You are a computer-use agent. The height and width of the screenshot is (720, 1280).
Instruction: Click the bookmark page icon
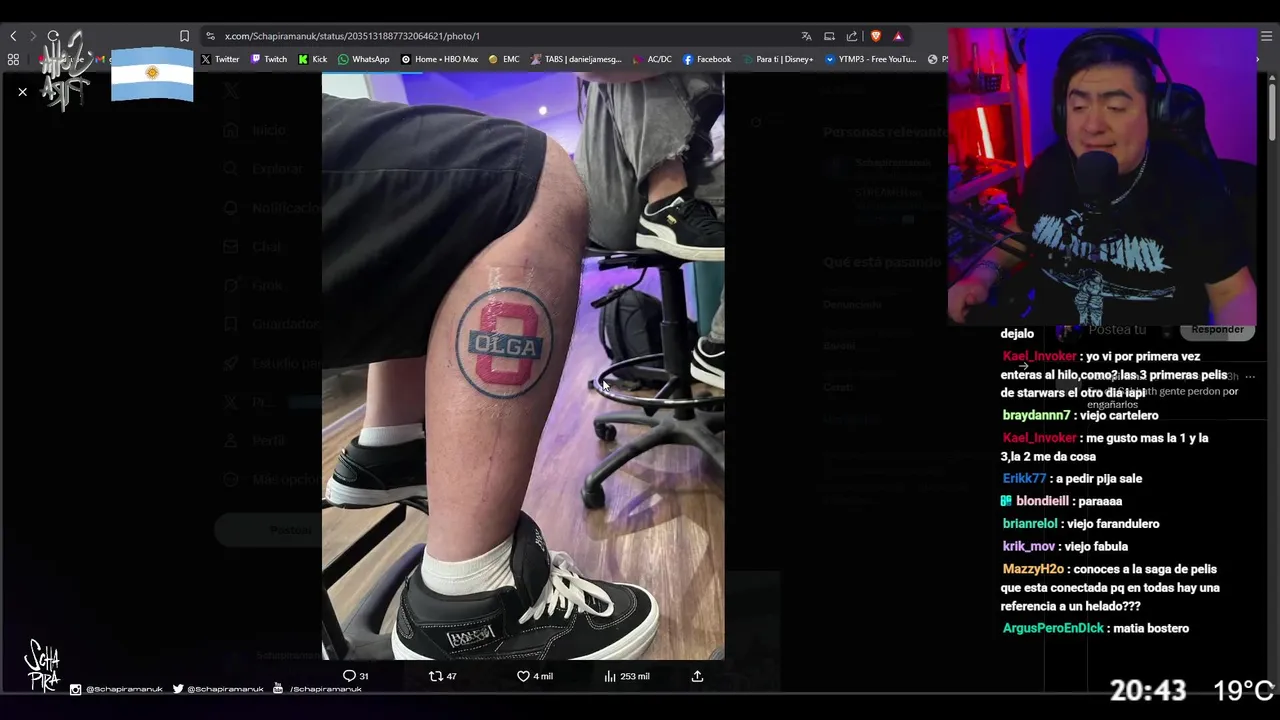click(184, 36)
